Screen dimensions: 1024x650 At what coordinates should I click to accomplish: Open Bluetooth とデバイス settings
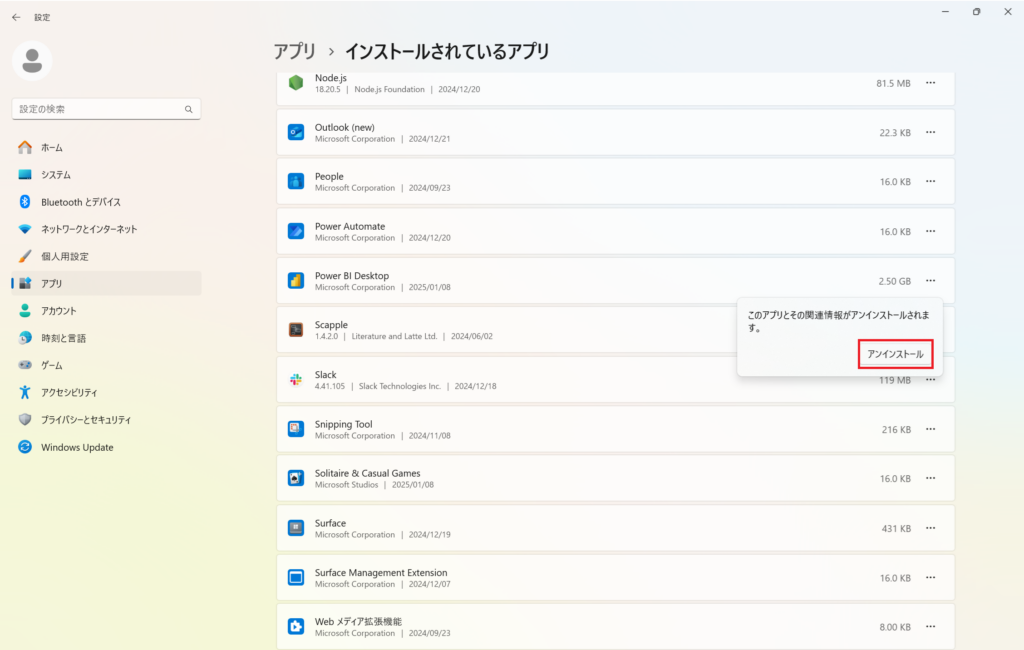click(106, 202)
